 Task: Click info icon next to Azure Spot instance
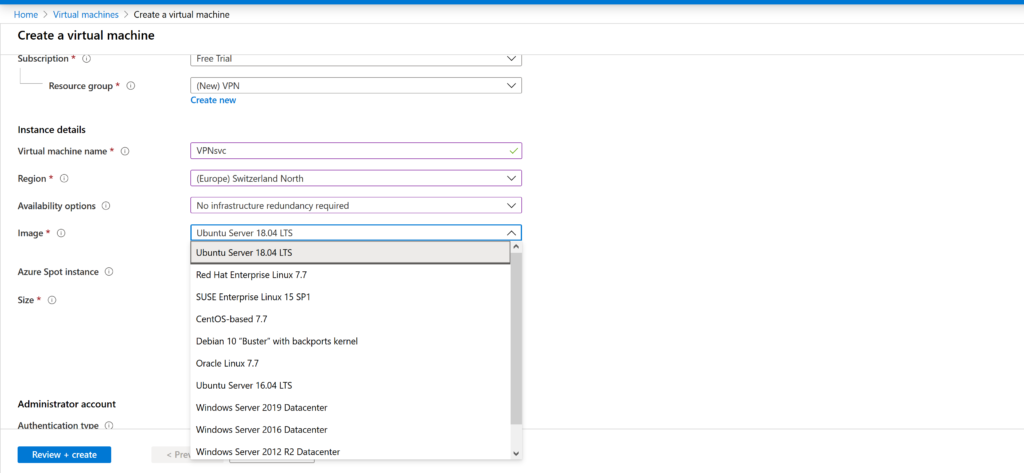(x=109, y=272)
